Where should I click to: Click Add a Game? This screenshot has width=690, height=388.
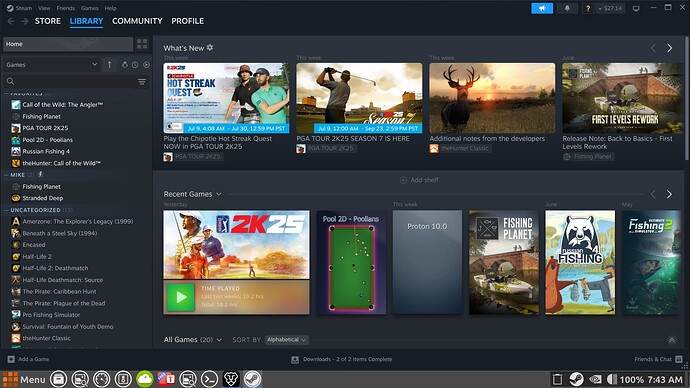point(28,359)
